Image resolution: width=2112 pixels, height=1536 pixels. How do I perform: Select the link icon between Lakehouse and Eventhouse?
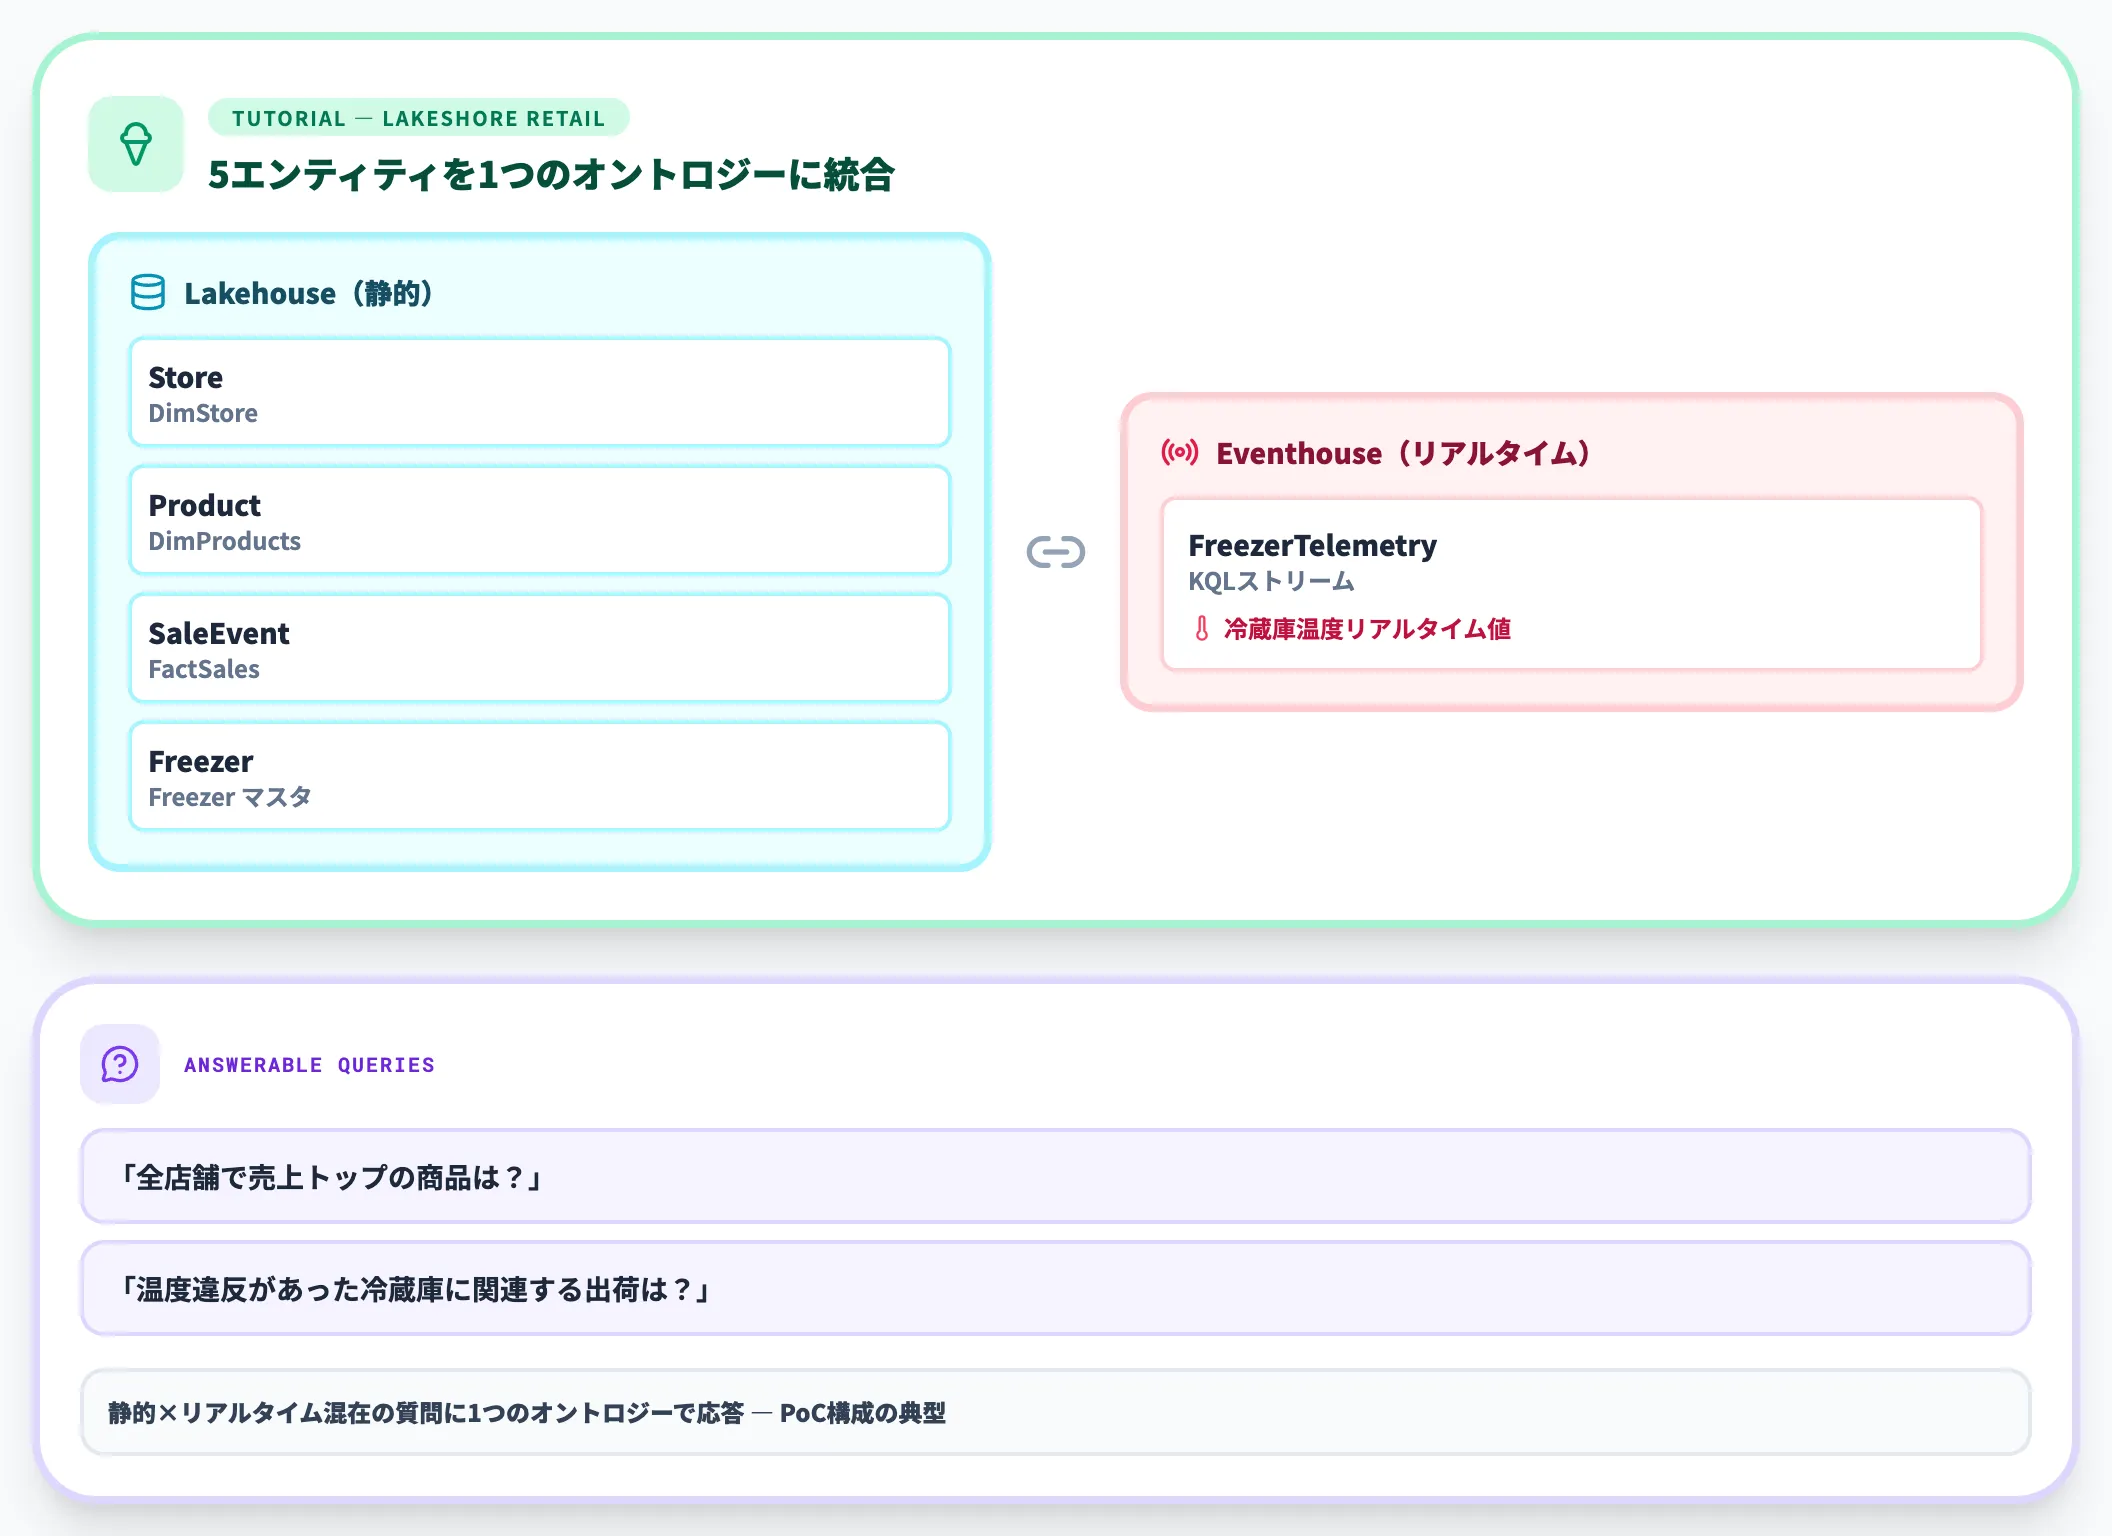coord(1056,551)
